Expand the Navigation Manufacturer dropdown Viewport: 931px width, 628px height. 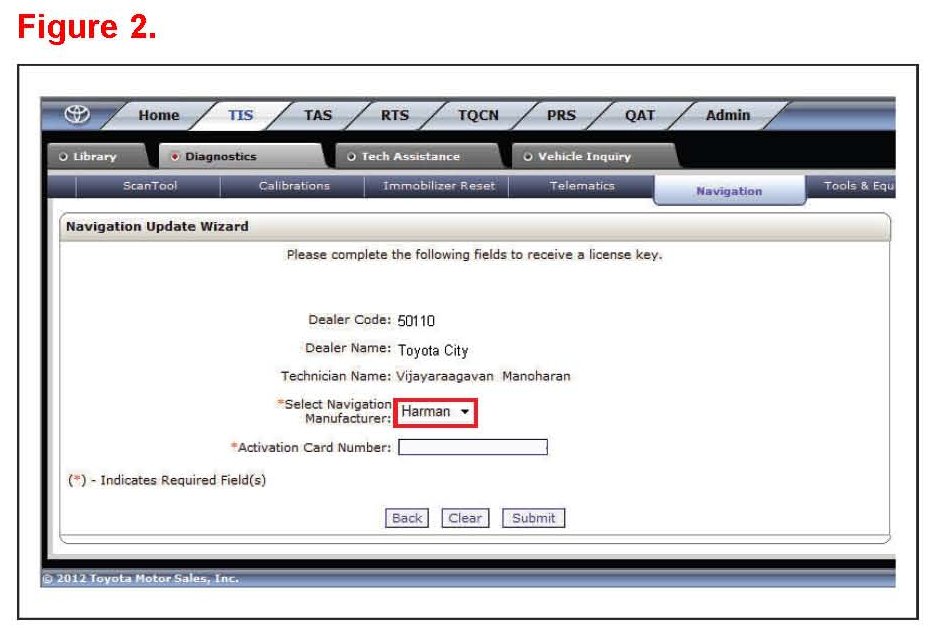click(436, 412)
